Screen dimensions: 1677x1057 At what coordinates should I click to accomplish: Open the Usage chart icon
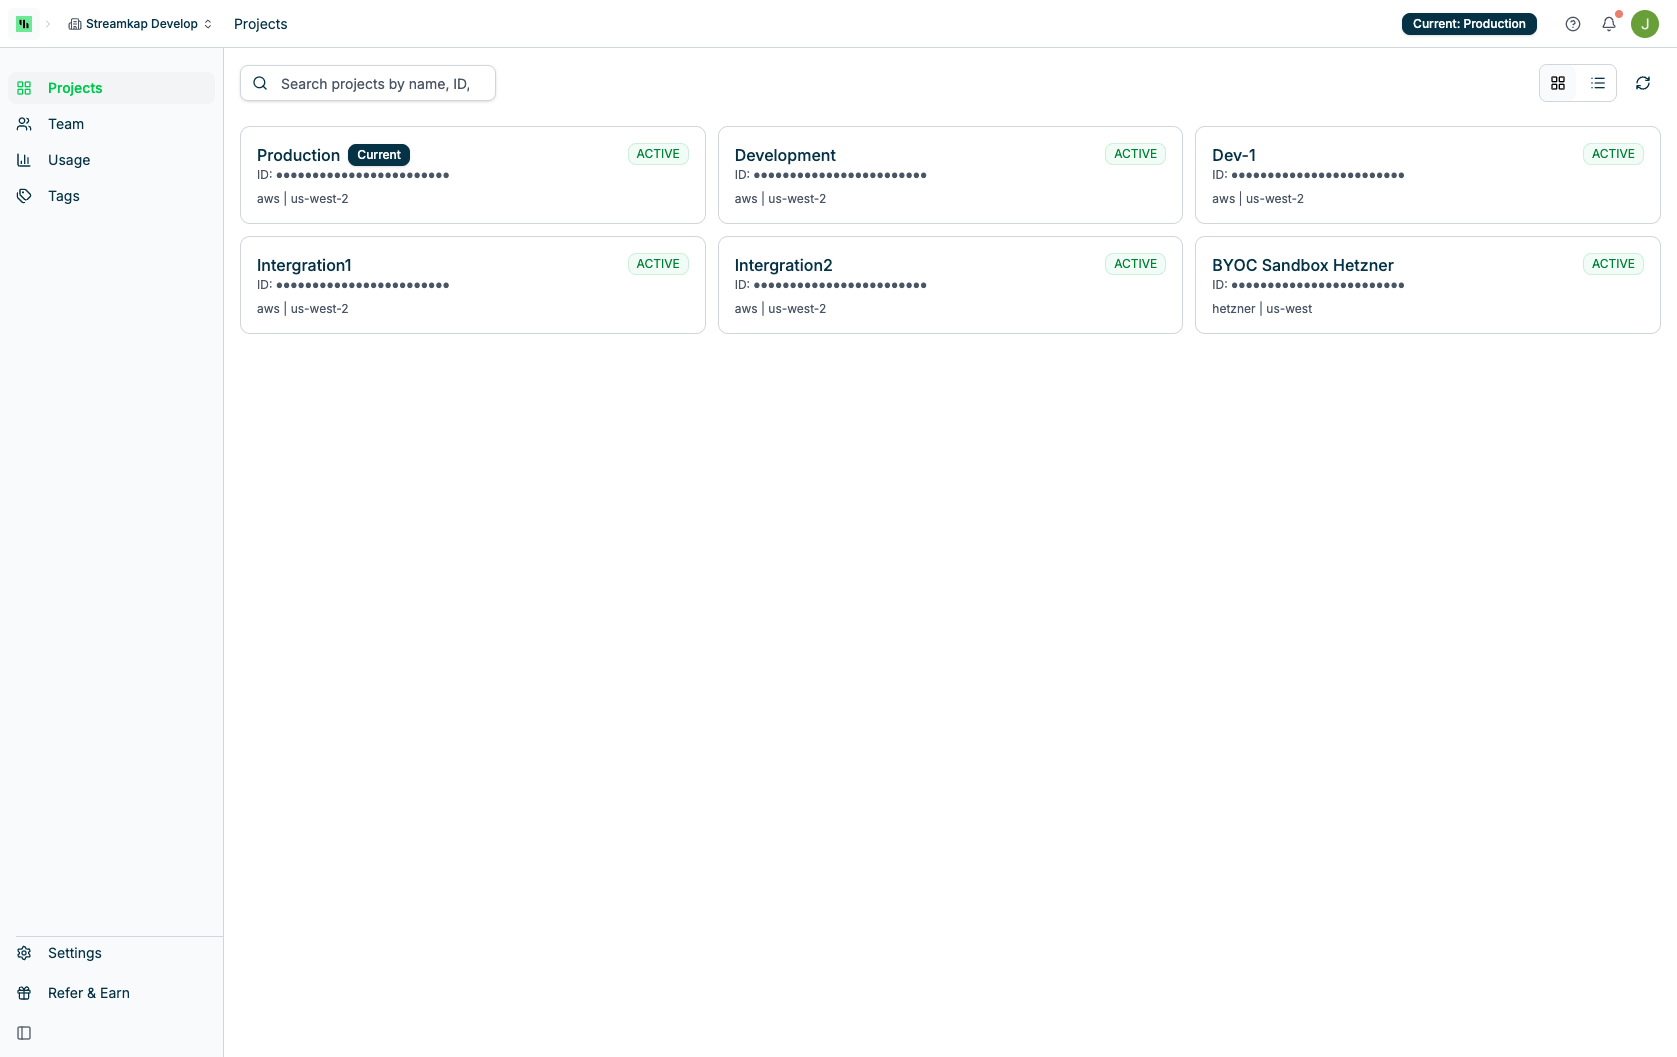(x=24, y=160)
